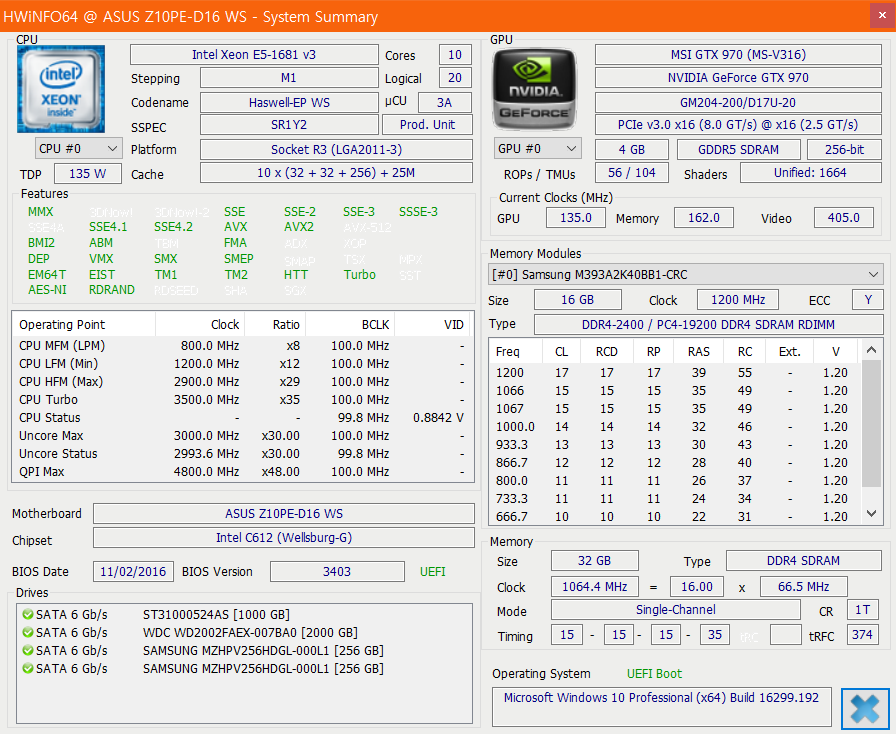Click the command rate 1T field

pyautogui.click(x=863, y=610)
